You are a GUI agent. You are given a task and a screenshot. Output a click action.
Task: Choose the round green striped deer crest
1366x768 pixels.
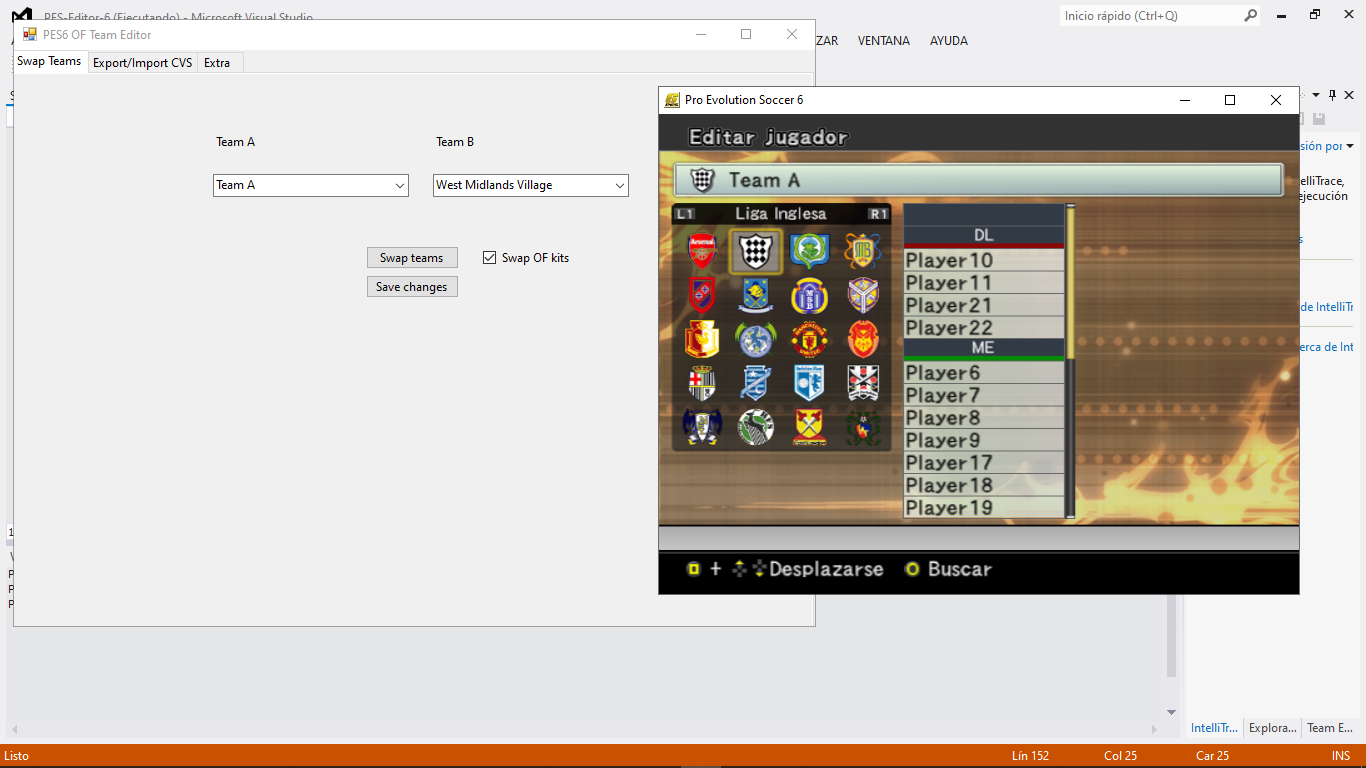coord(756,427)
